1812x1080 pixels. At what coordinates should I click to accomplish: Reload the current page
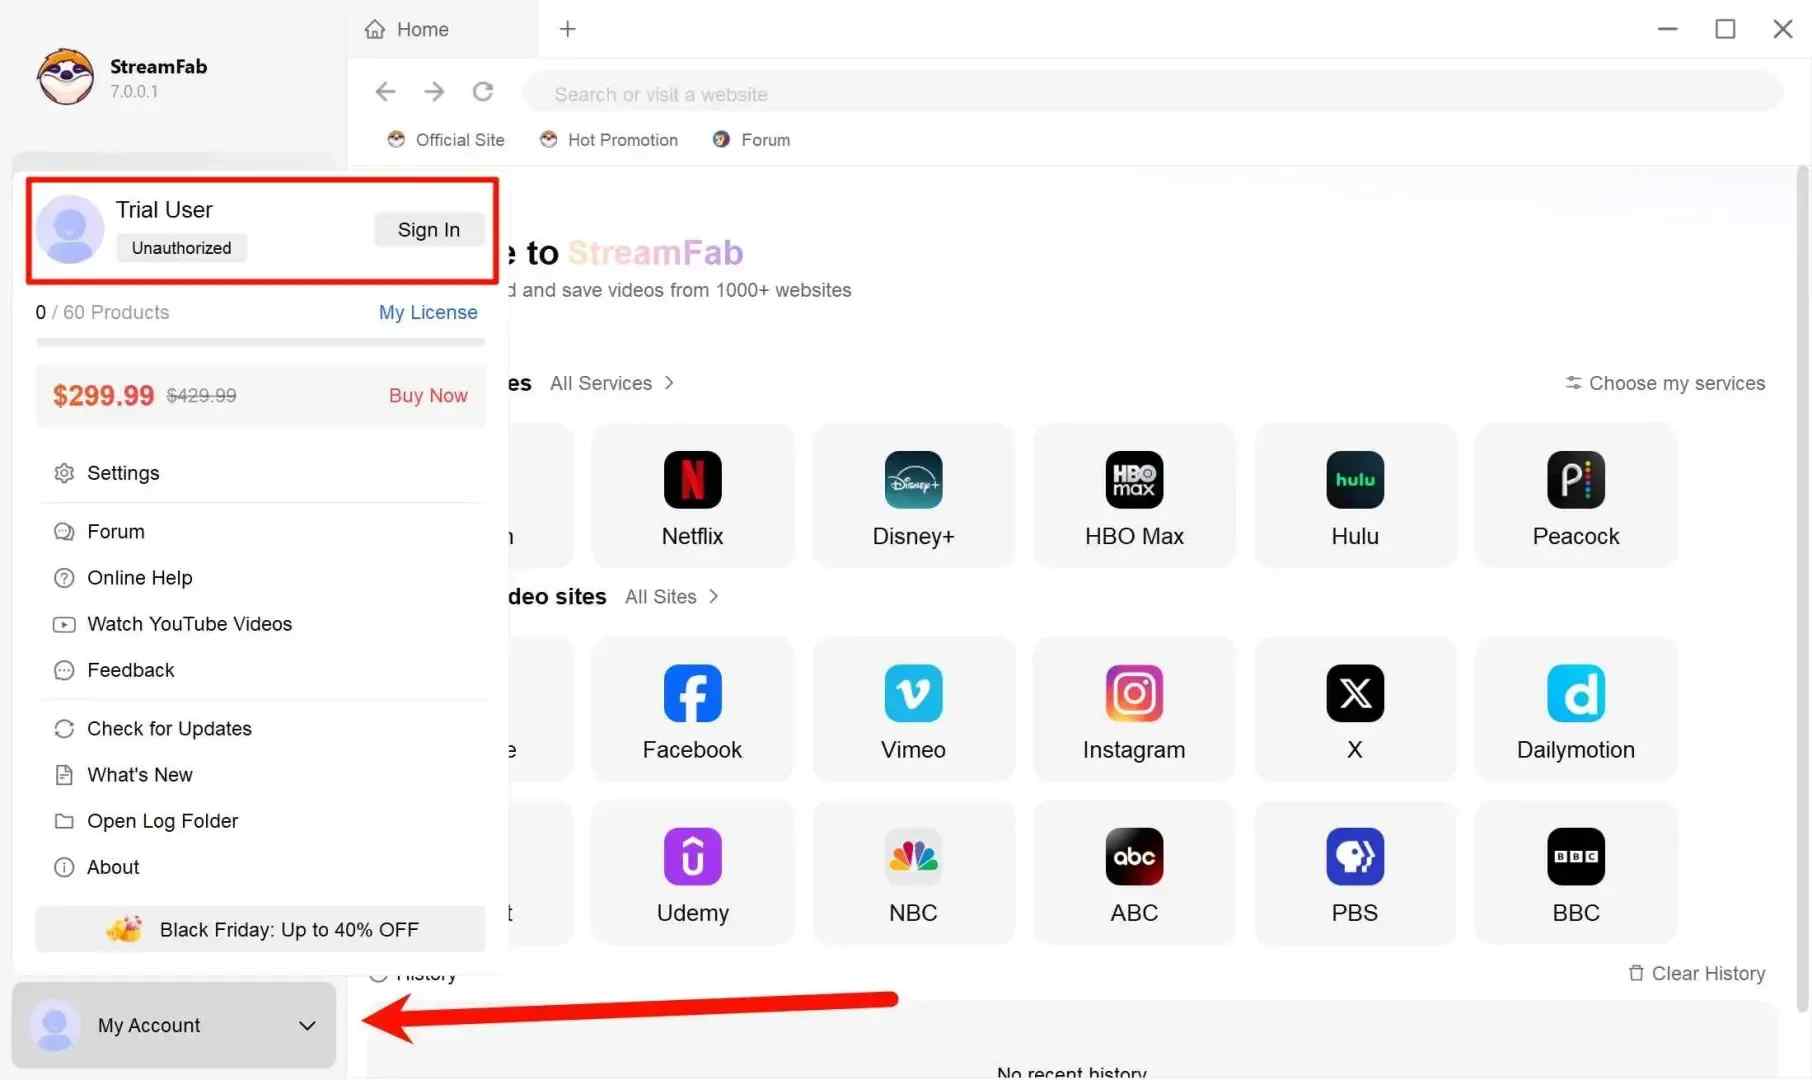pos(483,92)
